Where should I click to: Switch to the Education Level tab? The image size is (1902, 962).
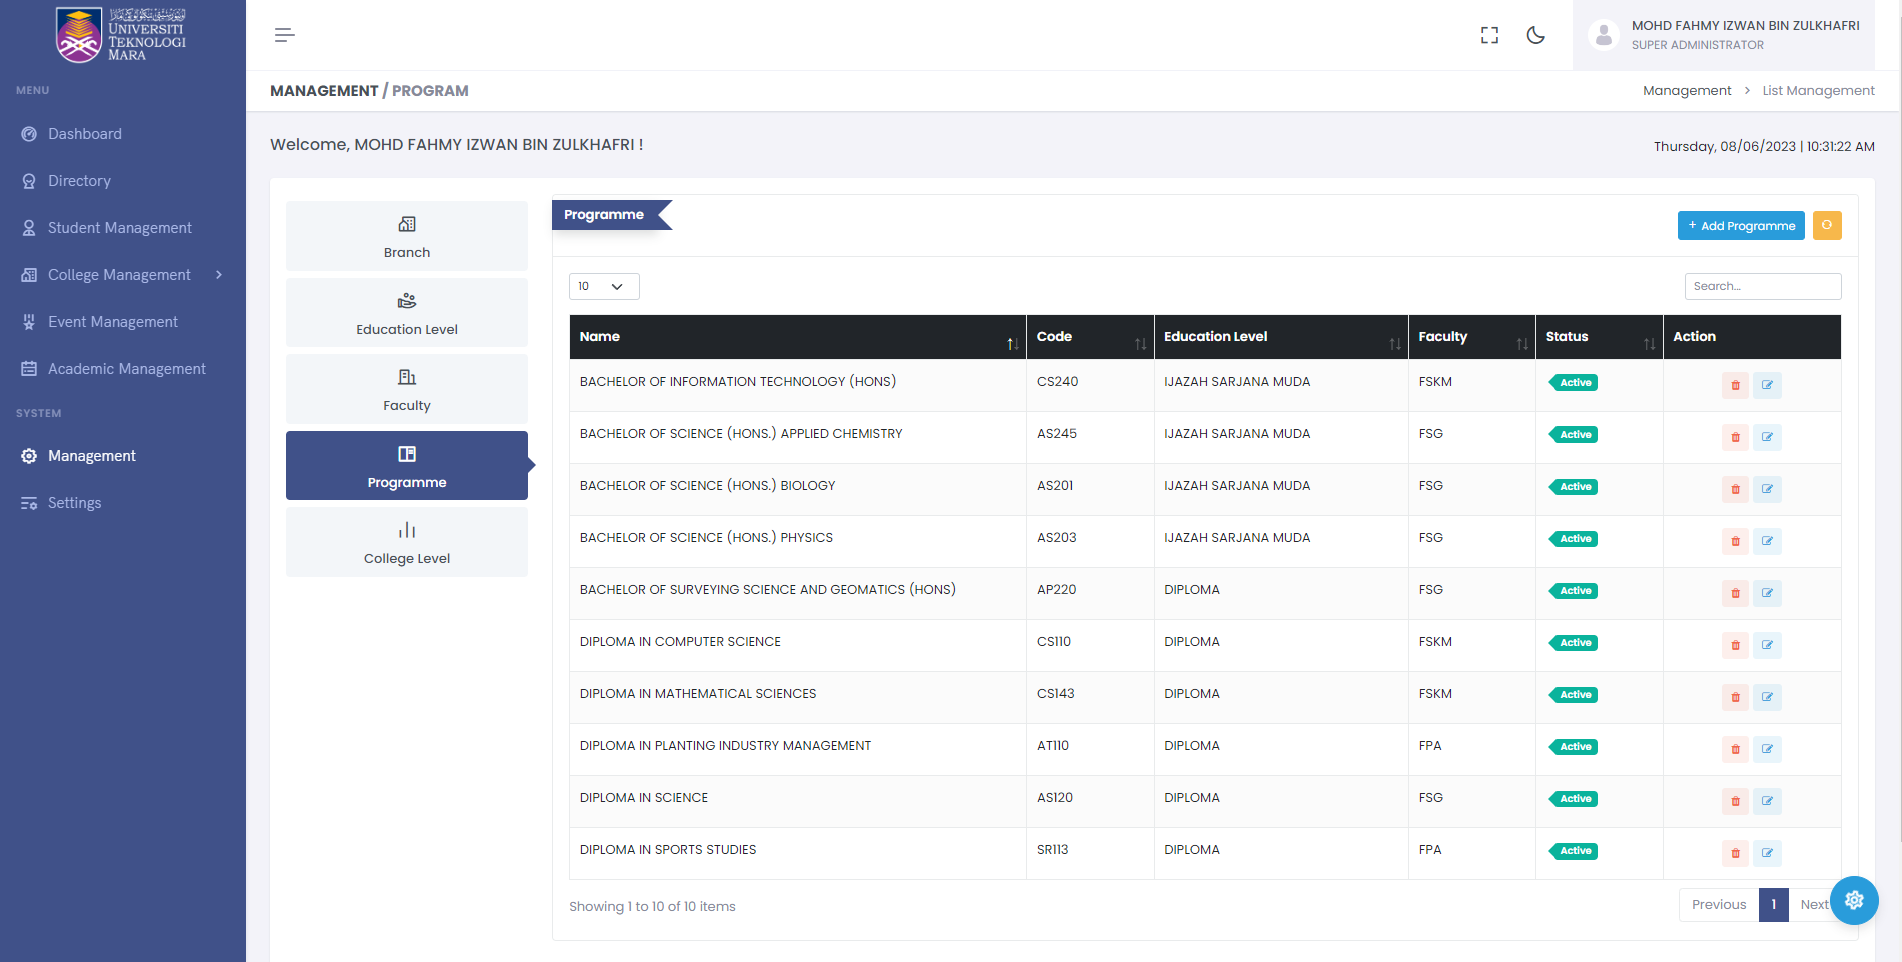(x=406, y=313)
